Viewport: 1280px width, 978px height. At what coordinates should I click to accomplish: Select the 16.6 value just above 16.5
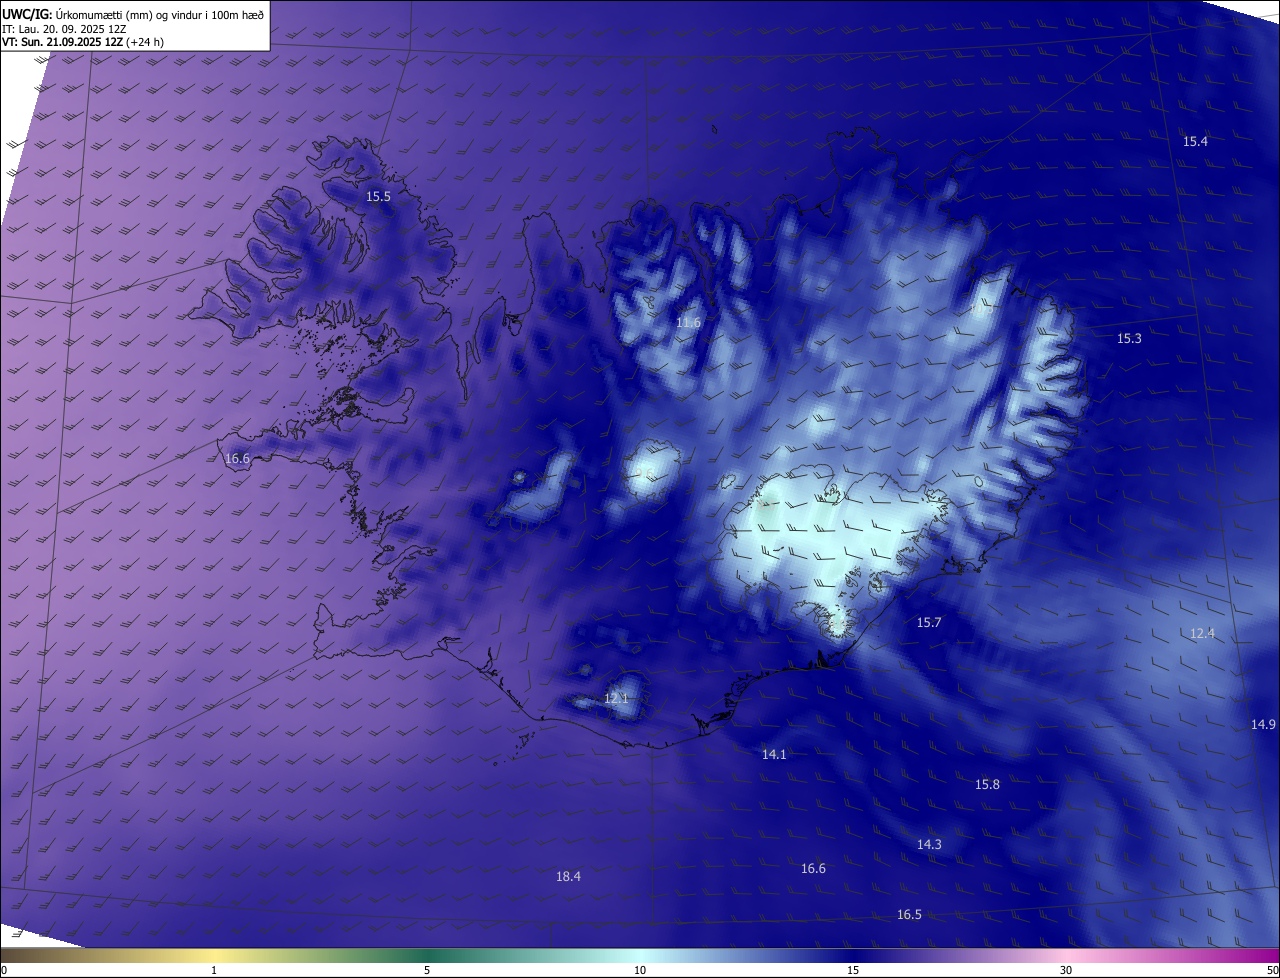pos(813,868)
